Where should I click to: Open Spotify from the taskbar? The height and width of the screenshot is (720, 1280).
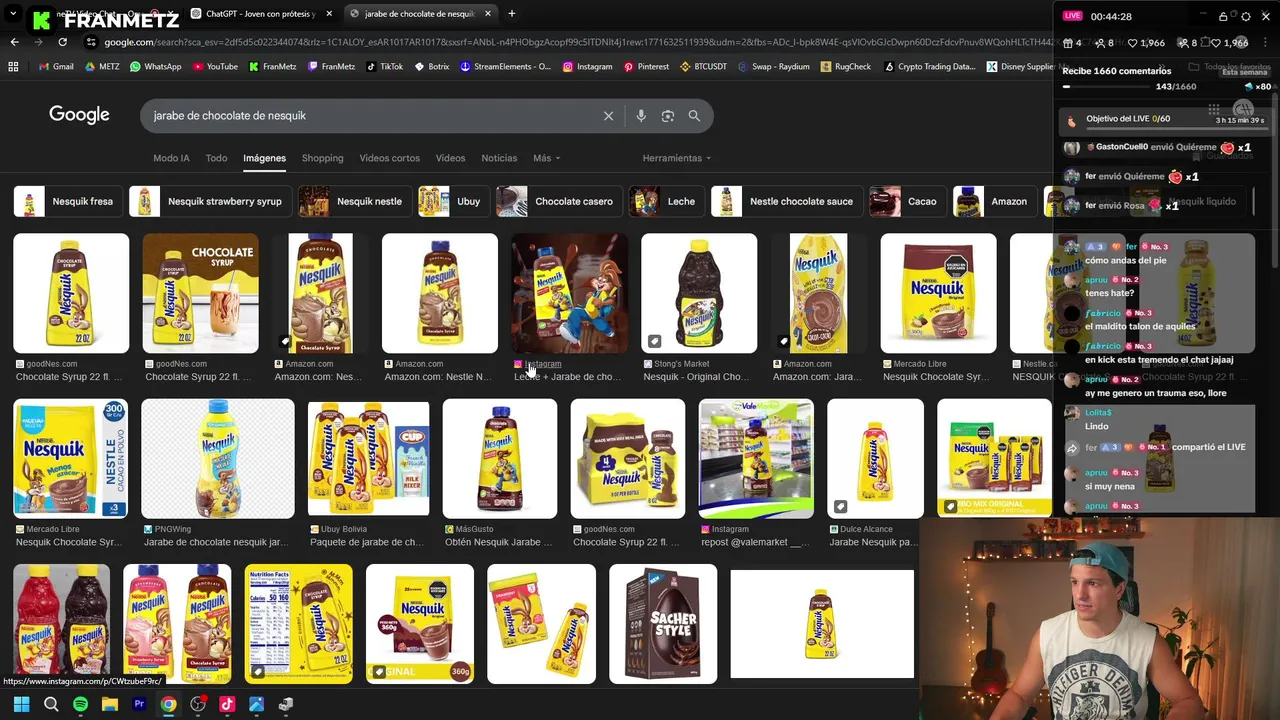tap(80, 704)
